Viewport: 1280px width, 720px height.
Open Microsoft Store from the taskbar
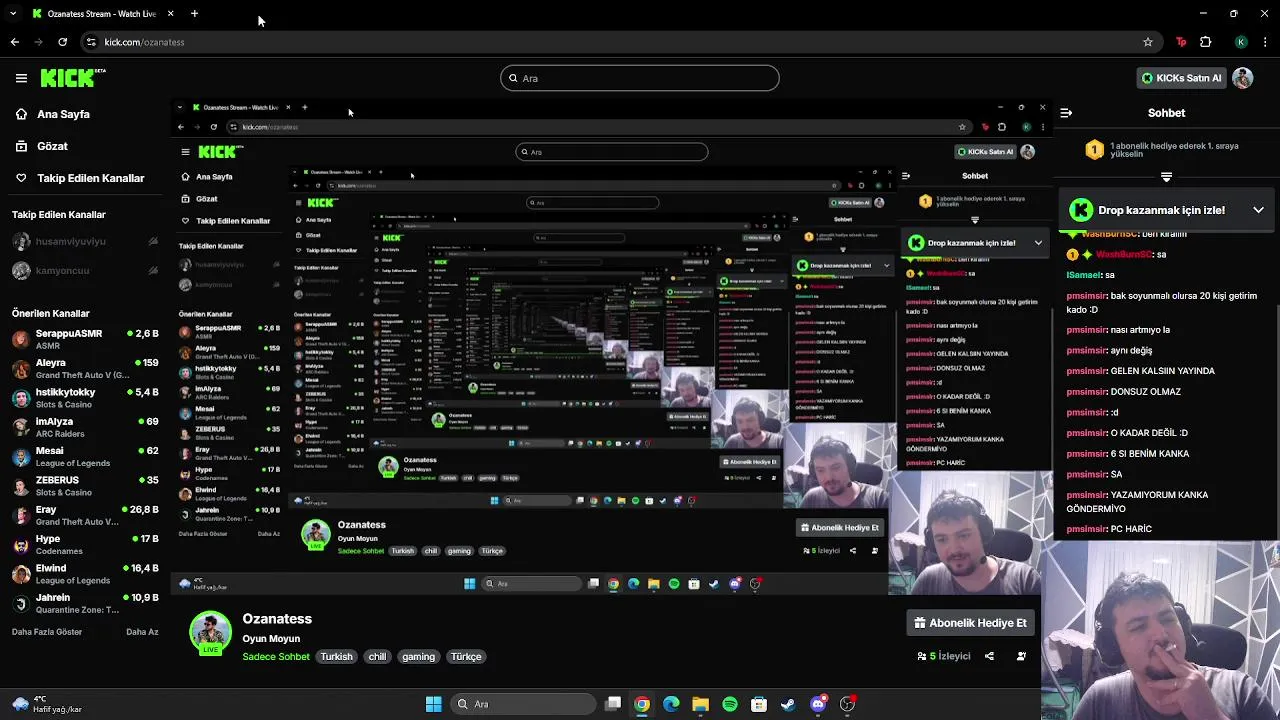759,704
